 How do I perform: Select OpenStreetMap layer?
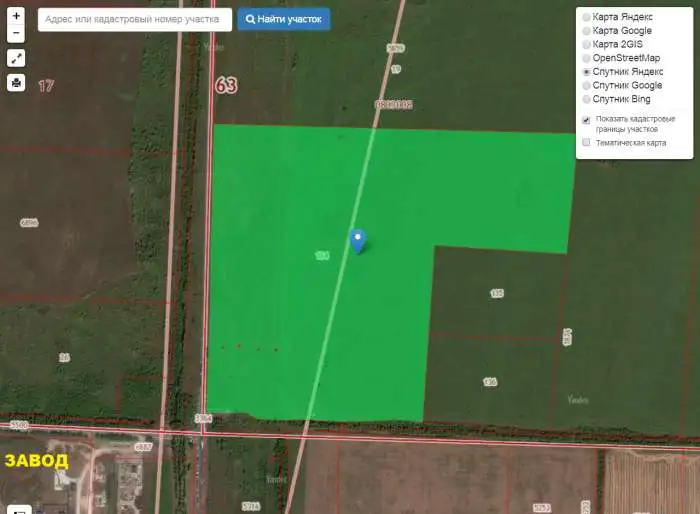coord(587,58)
